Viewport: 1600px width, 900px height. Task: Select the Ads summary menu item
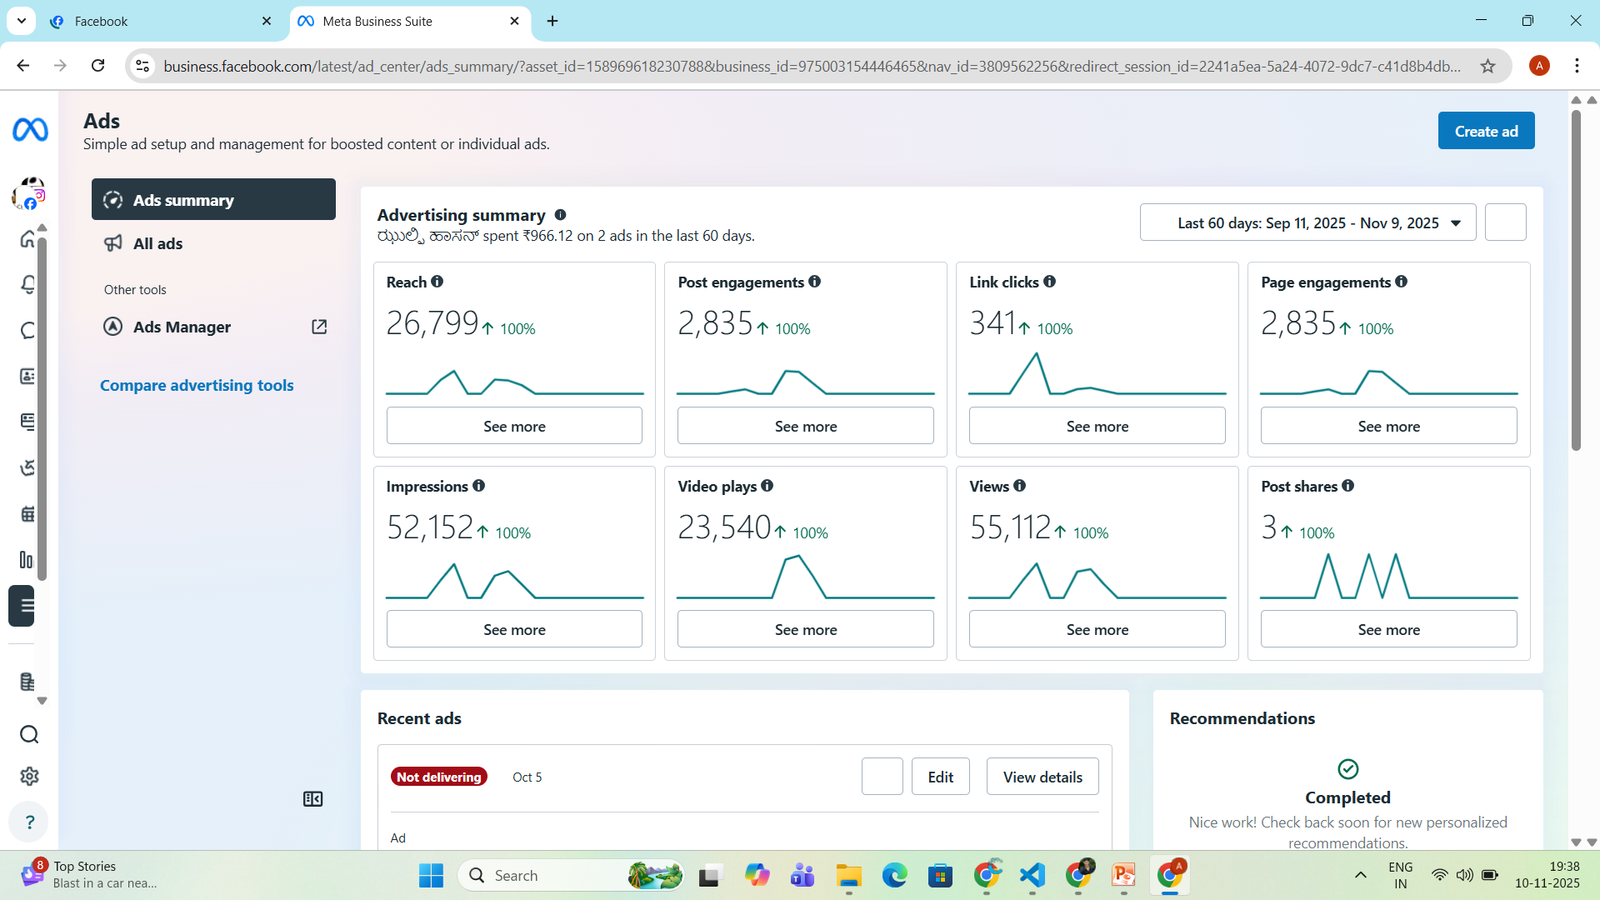click(214, 200)
